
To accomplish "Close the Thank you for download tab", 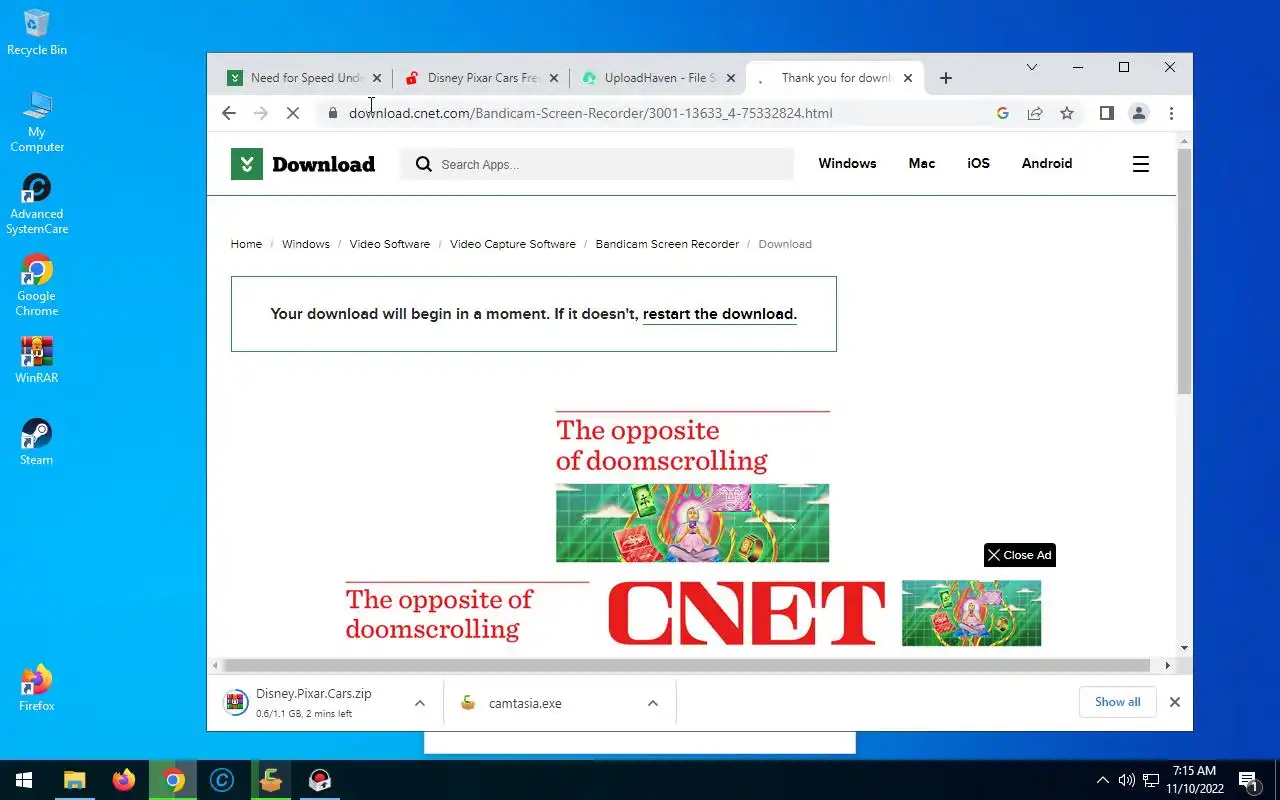I will (908, 78).
